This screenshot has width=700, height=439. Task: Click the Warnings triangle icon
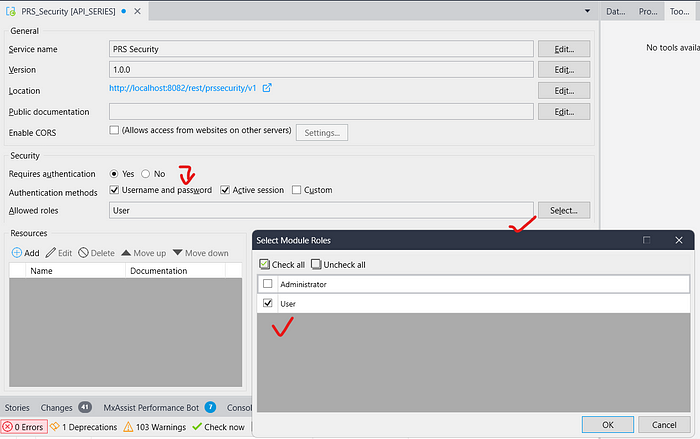pyautogui.click(x=128, y=427)
